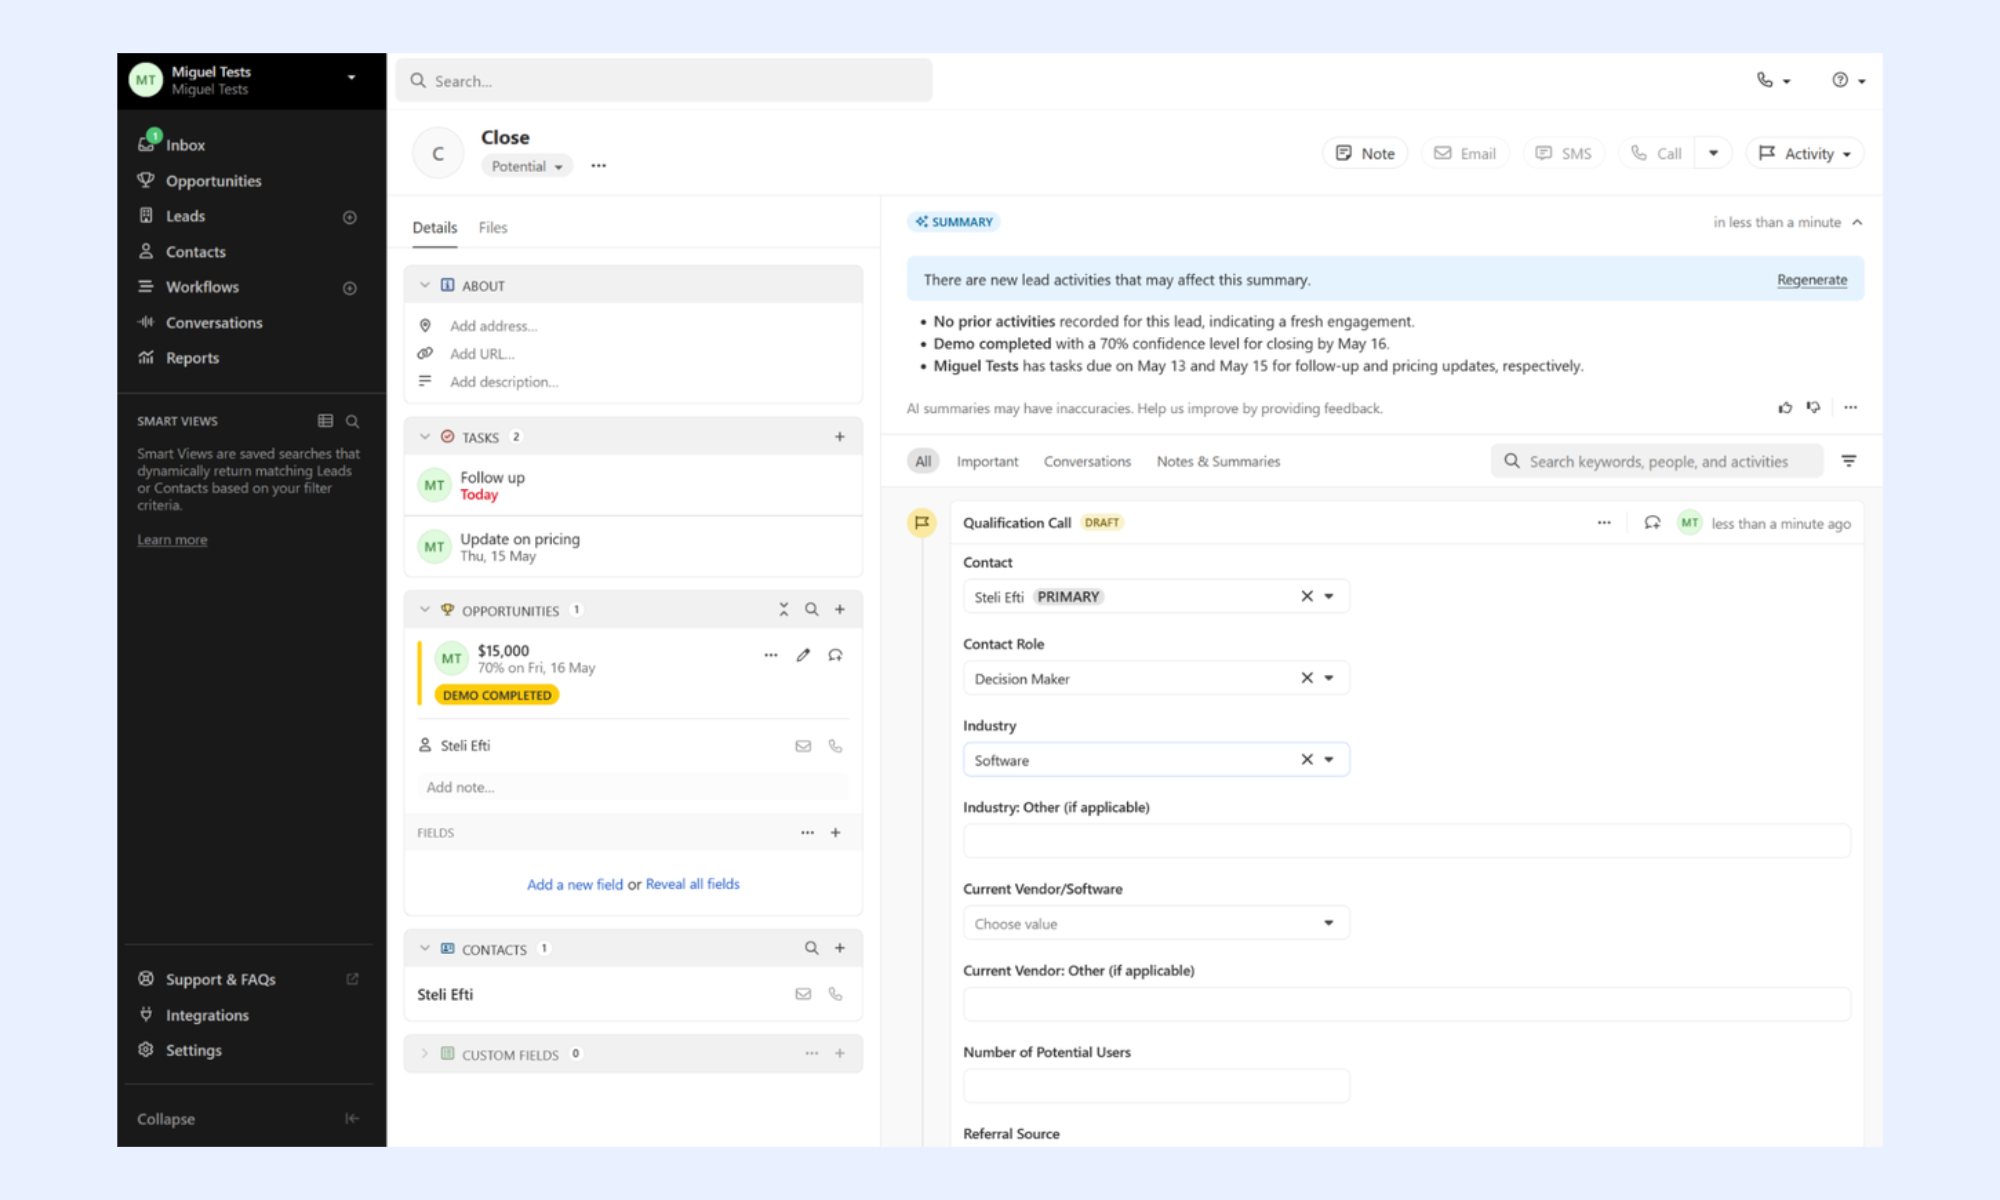Open Integrations page
The image size is (2000, 1200).
coord(207,1015)
